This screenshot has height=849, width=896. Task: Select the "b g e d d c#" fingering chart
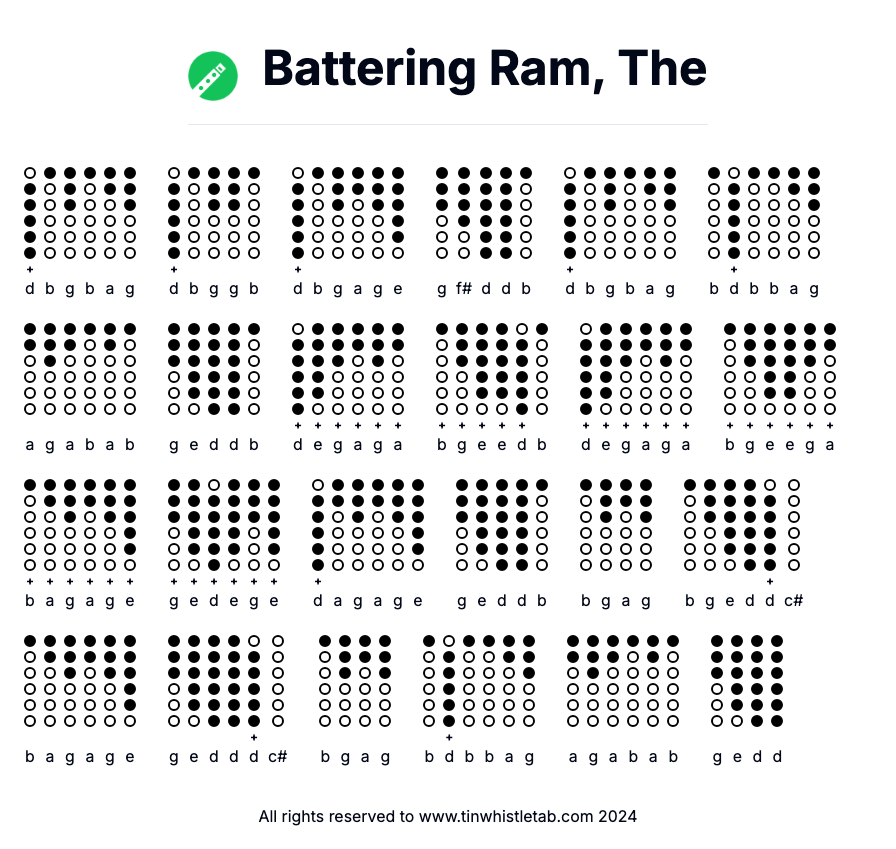click(x=742, y=525)
